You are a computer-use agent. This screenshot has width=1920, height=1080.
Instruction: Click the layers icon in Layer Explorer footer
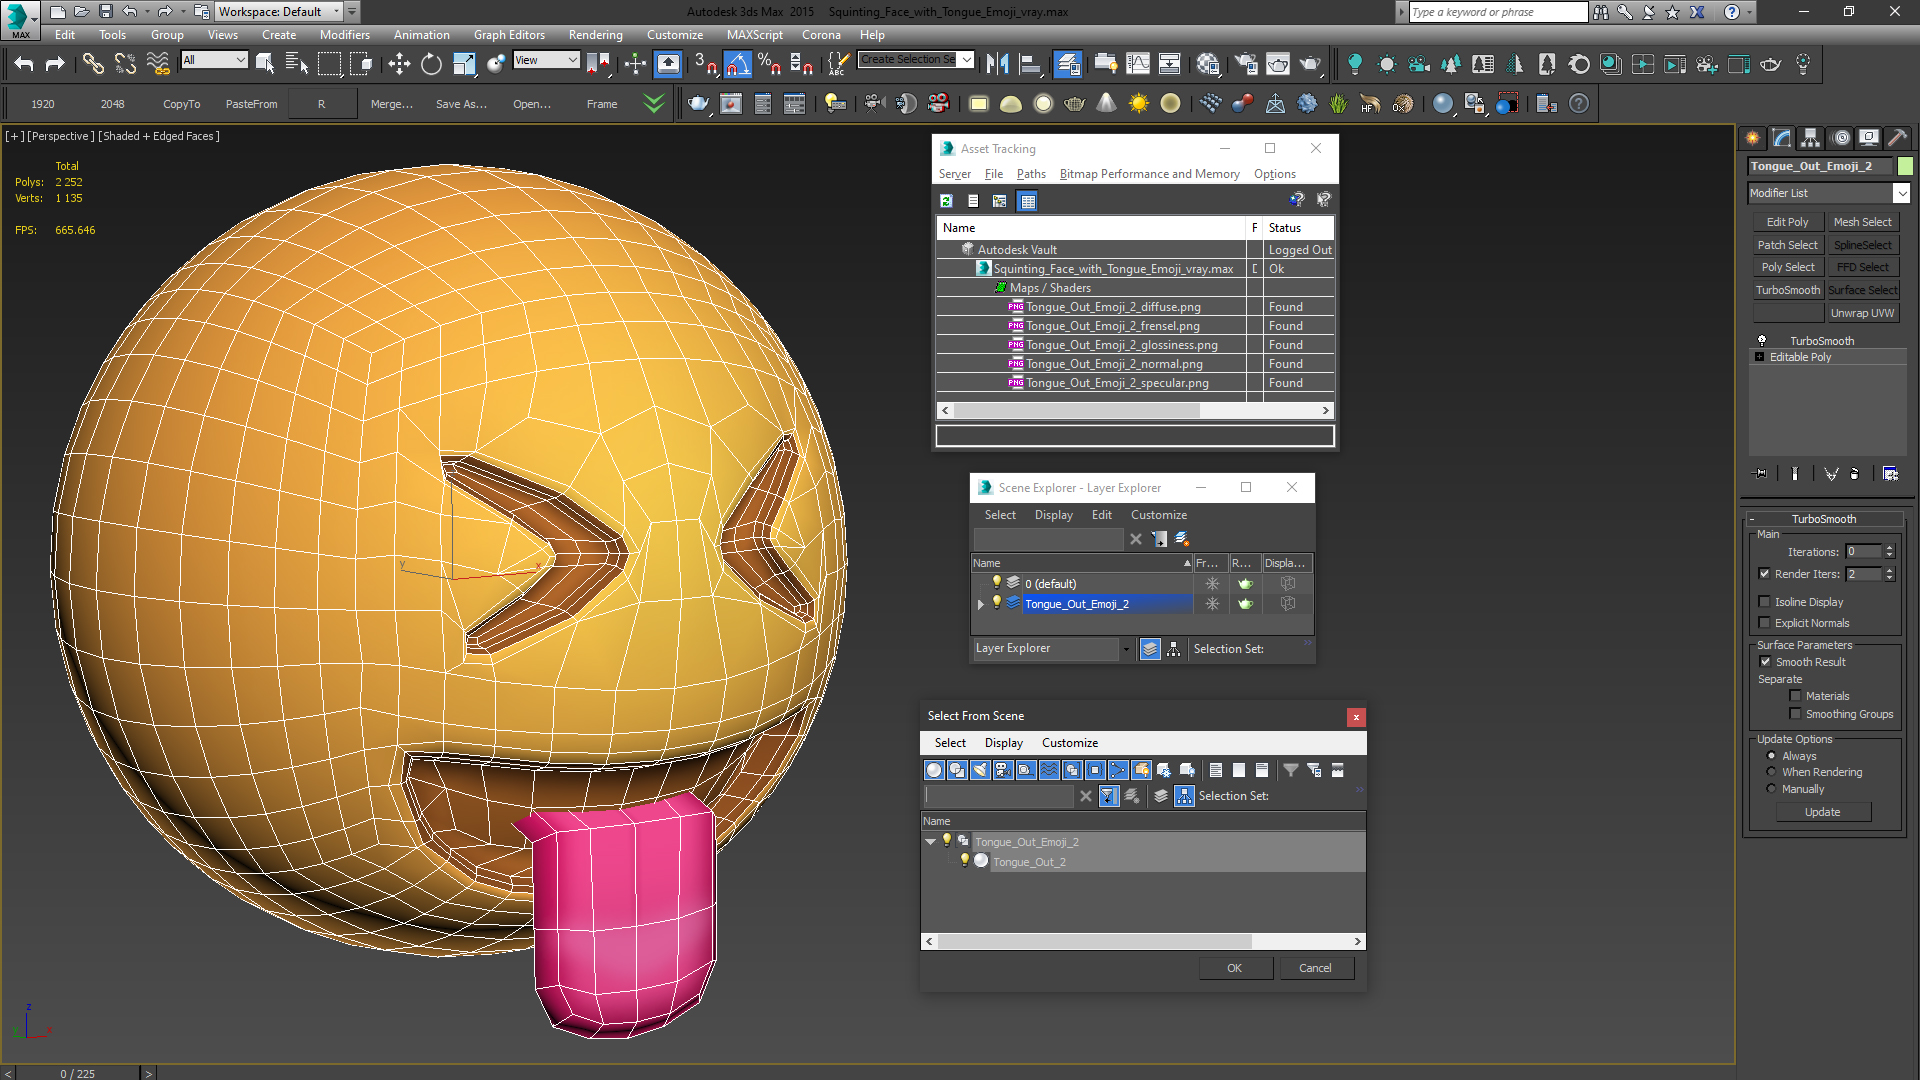coord(1150,649)
